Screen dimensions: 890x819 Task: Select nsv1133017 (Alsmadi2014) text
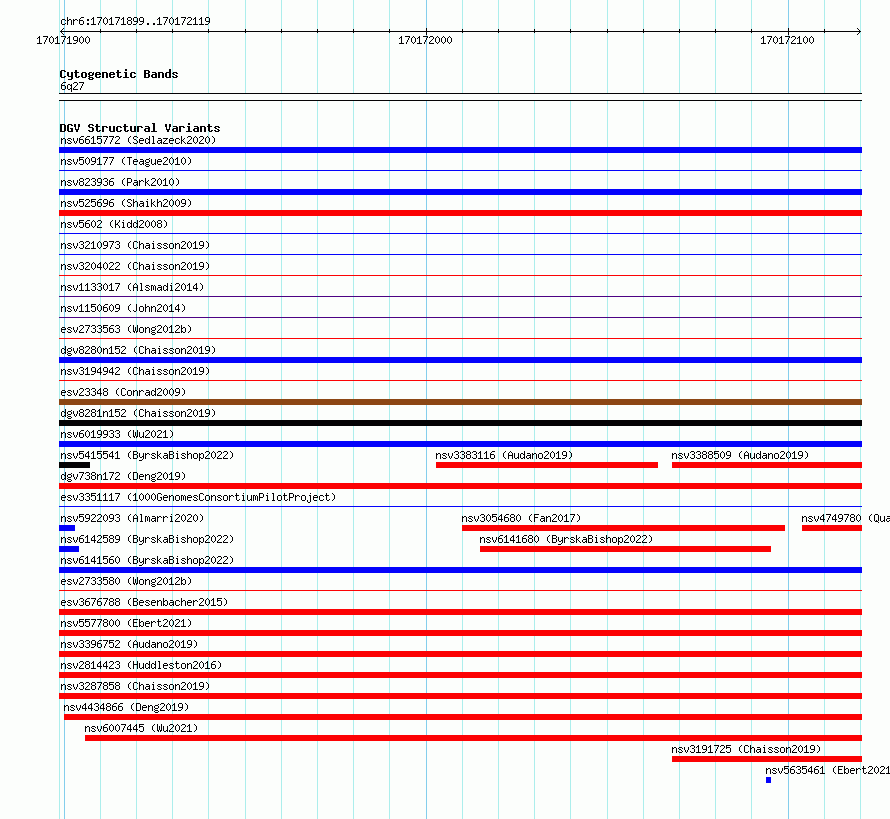[132, 287]
